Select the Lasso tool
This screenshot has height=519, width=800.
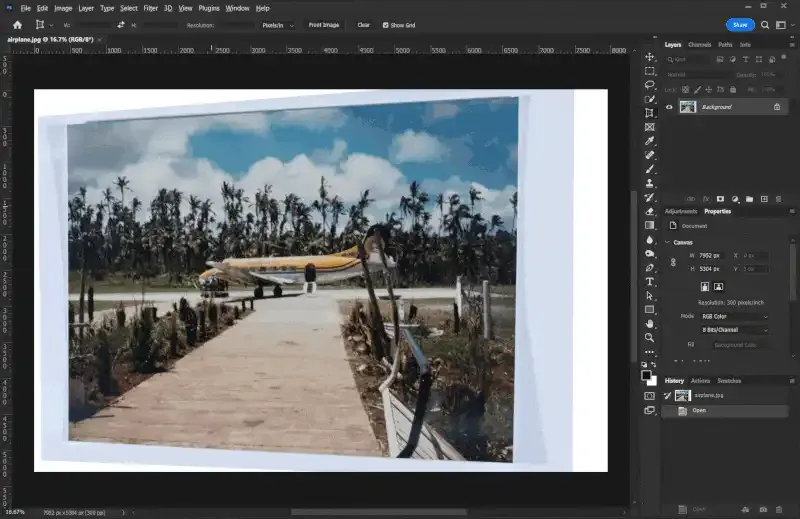pos(649,85)
